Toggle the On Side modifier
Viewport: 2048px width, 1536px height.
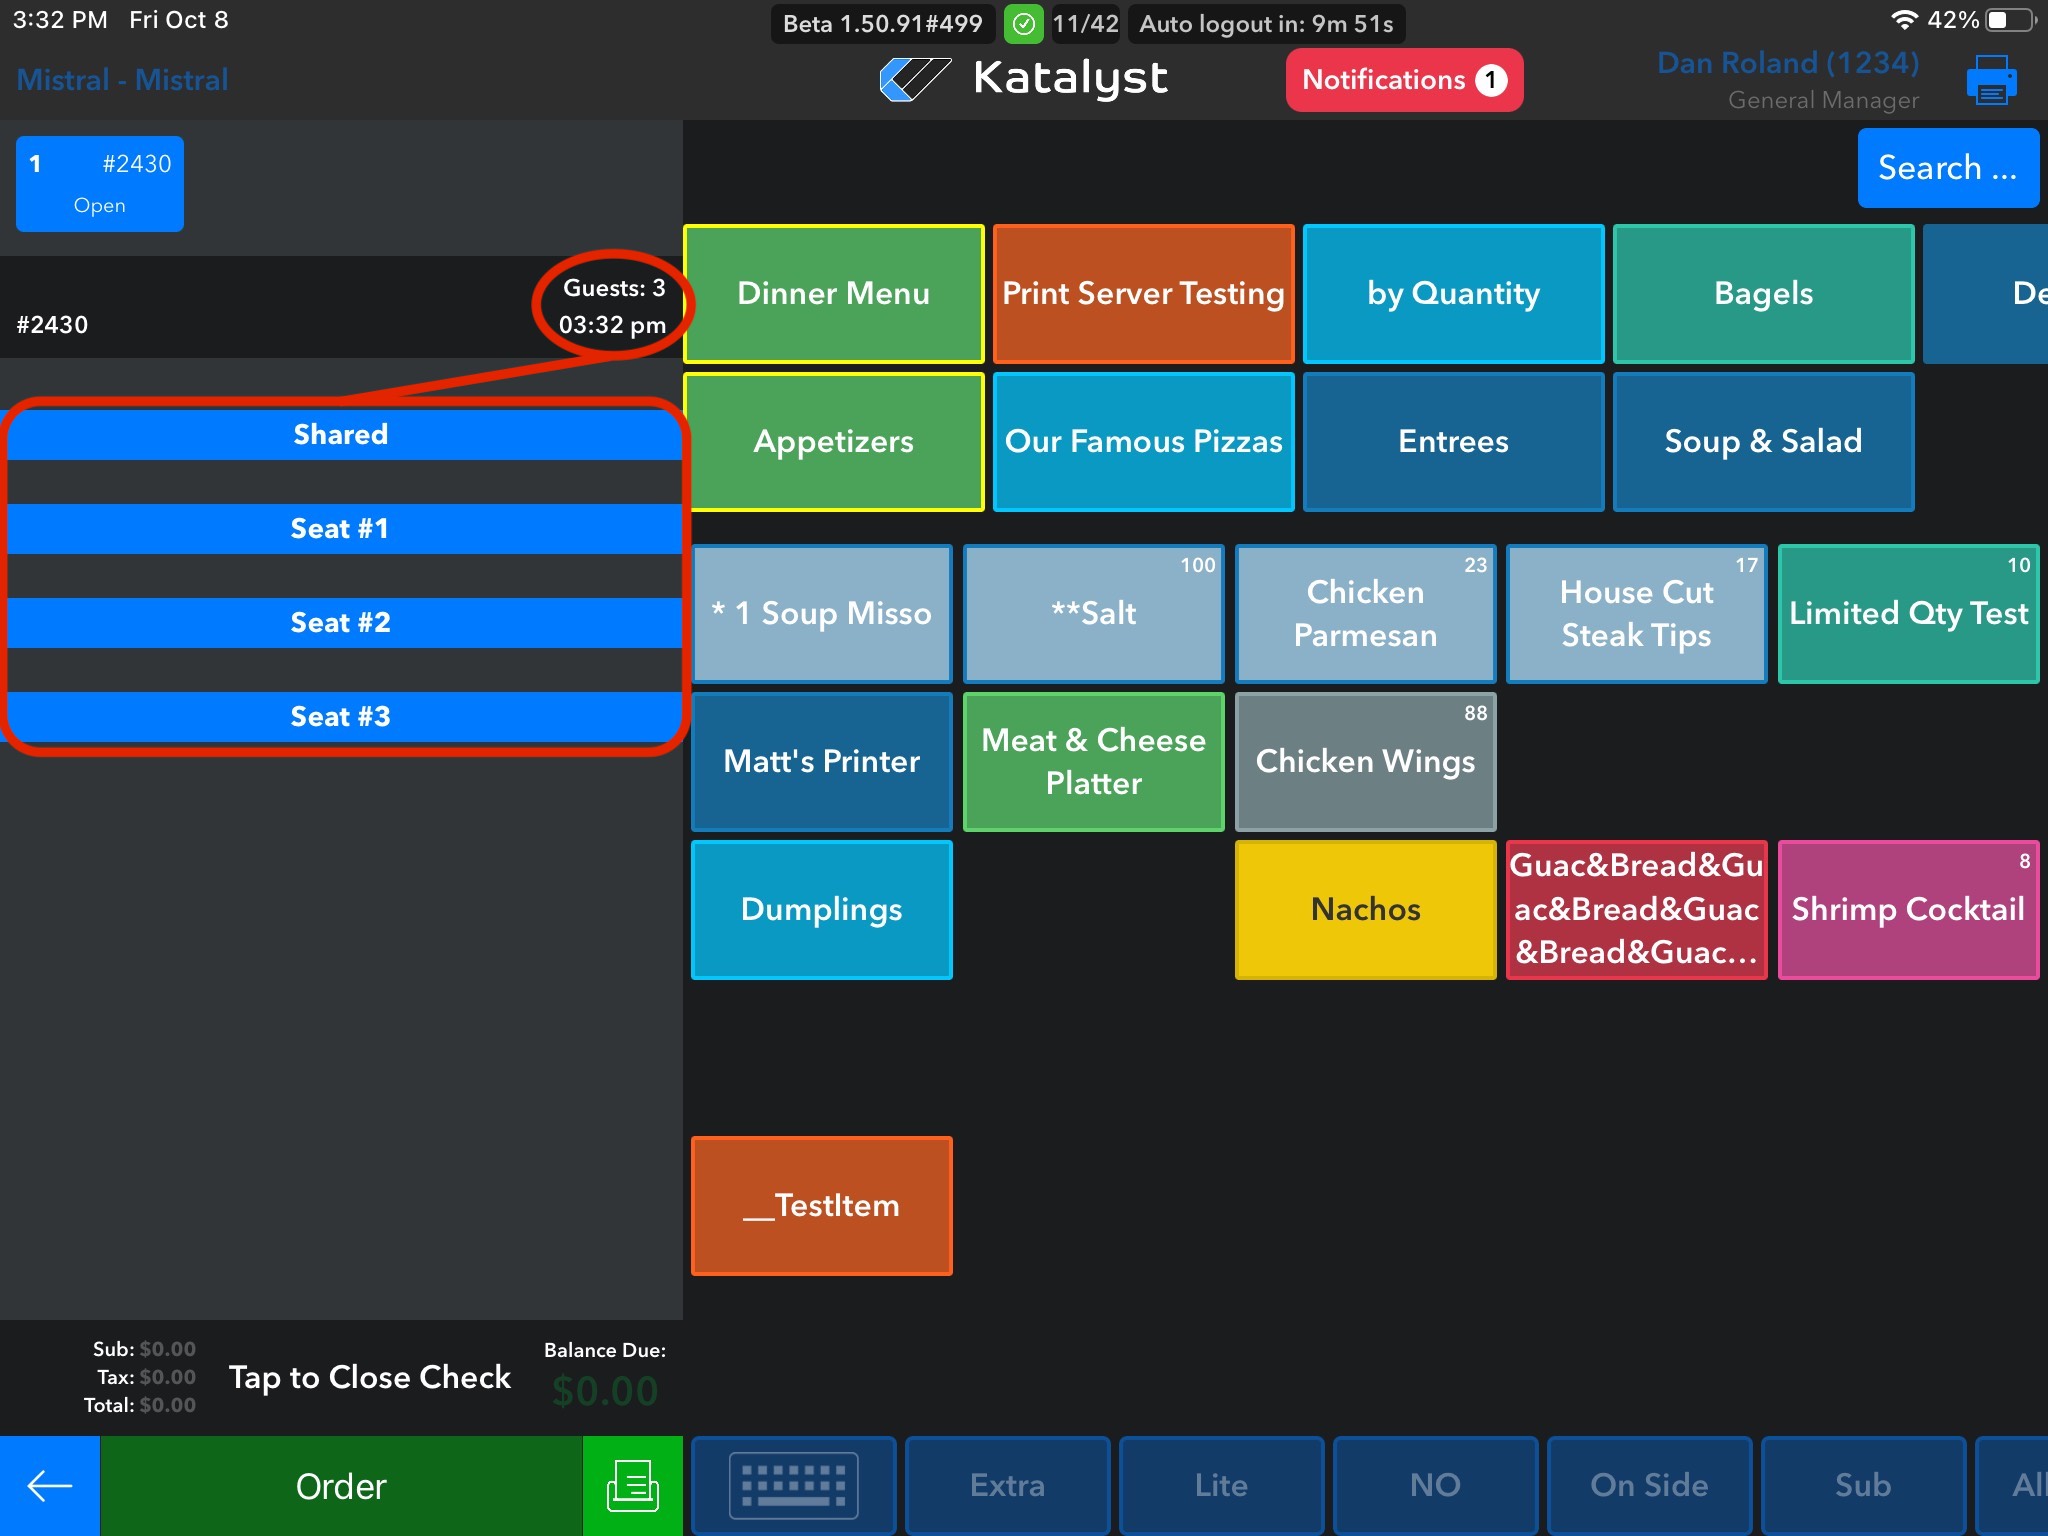1648,1485
